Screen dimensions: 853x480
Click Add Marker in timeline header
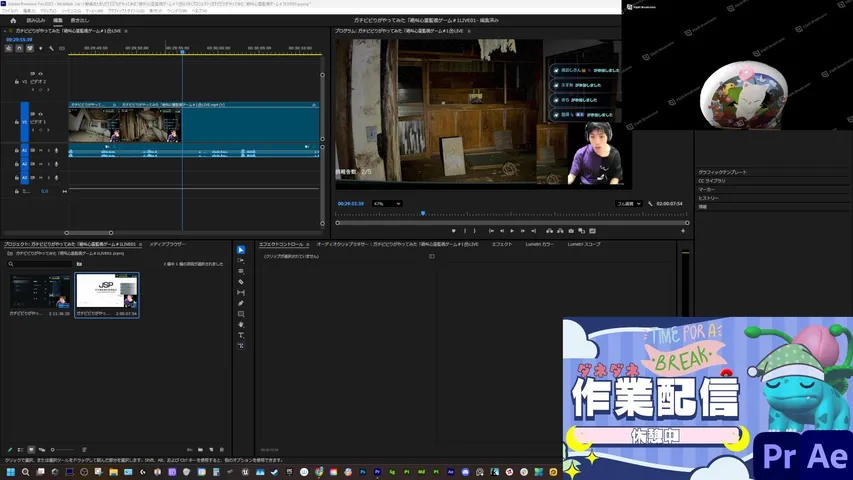point(40,48)
